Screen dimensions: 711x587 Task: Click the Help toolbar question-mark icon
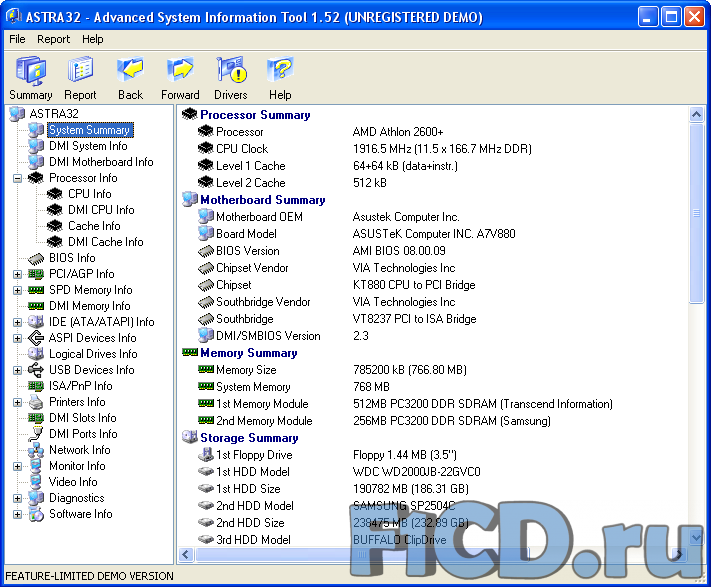click(280, 69)
